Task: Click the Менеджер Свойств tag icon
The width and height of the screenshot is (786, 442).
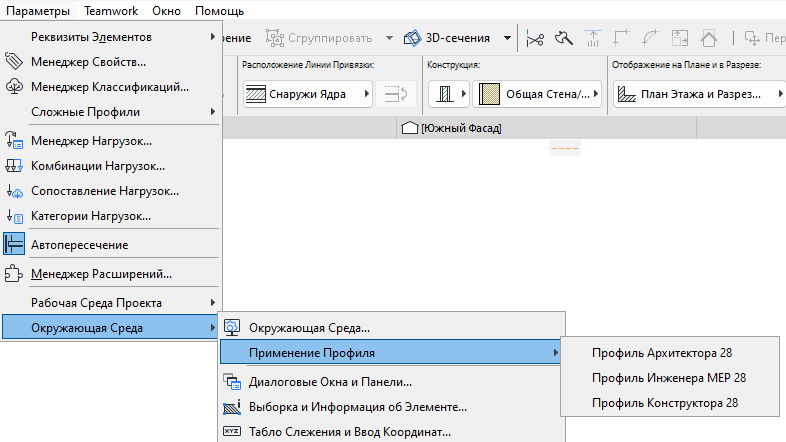Action: coord(14,61)
